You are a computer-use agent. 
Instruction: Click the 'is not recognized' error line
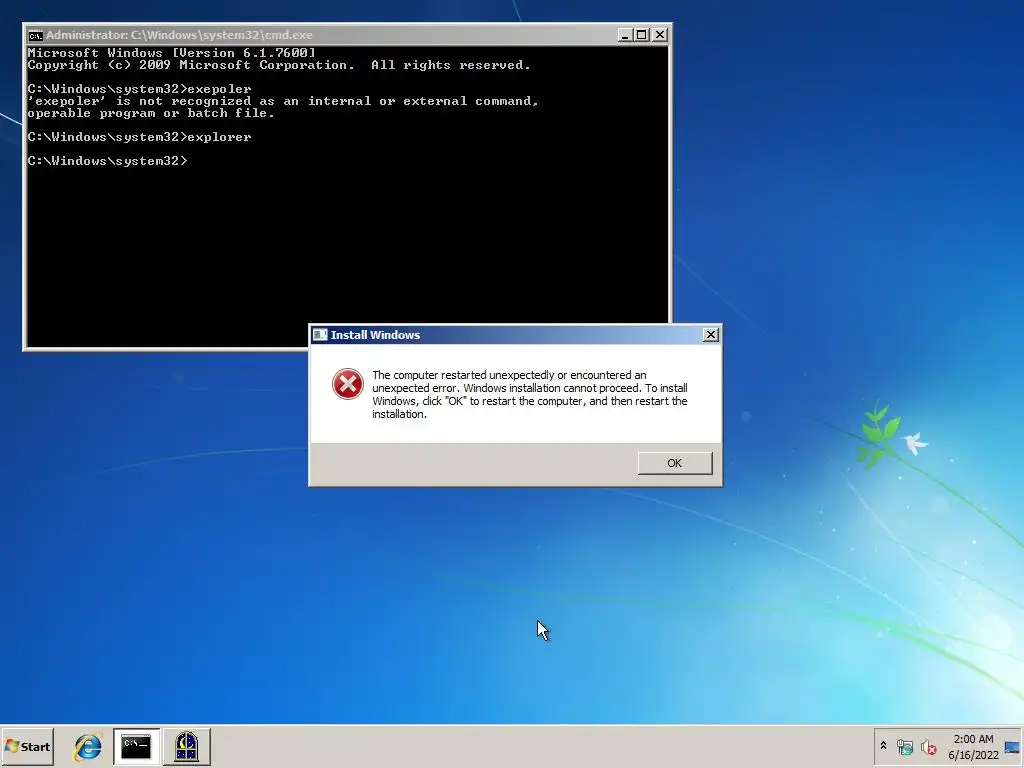coord(283,101)
